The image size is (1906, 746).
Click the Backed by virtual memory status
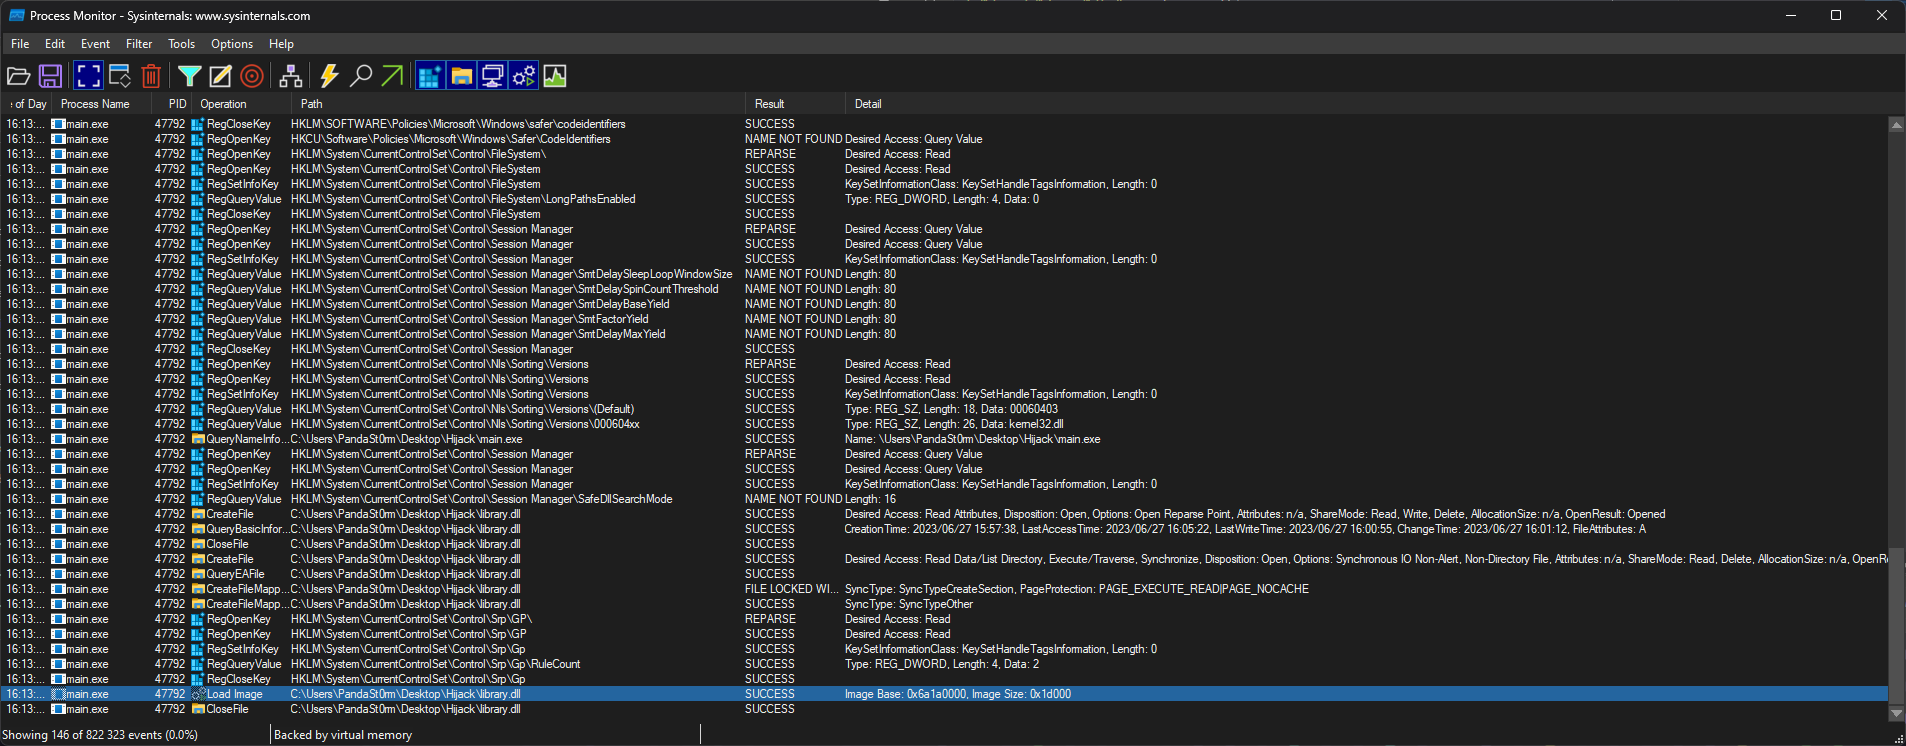[x=343, y=735]
